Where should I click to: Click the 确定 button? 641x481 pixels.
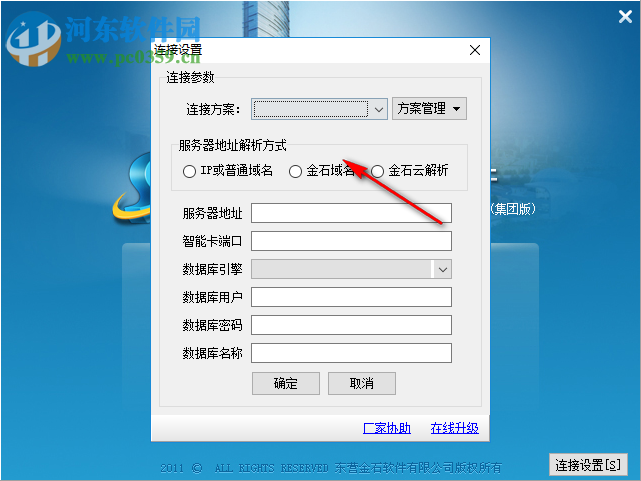[286, 383]
